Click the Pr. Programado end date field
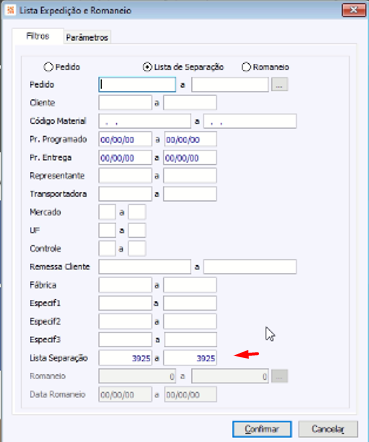Image resolution: width=369 pixels, height=442 pixels. pos(190,139)
